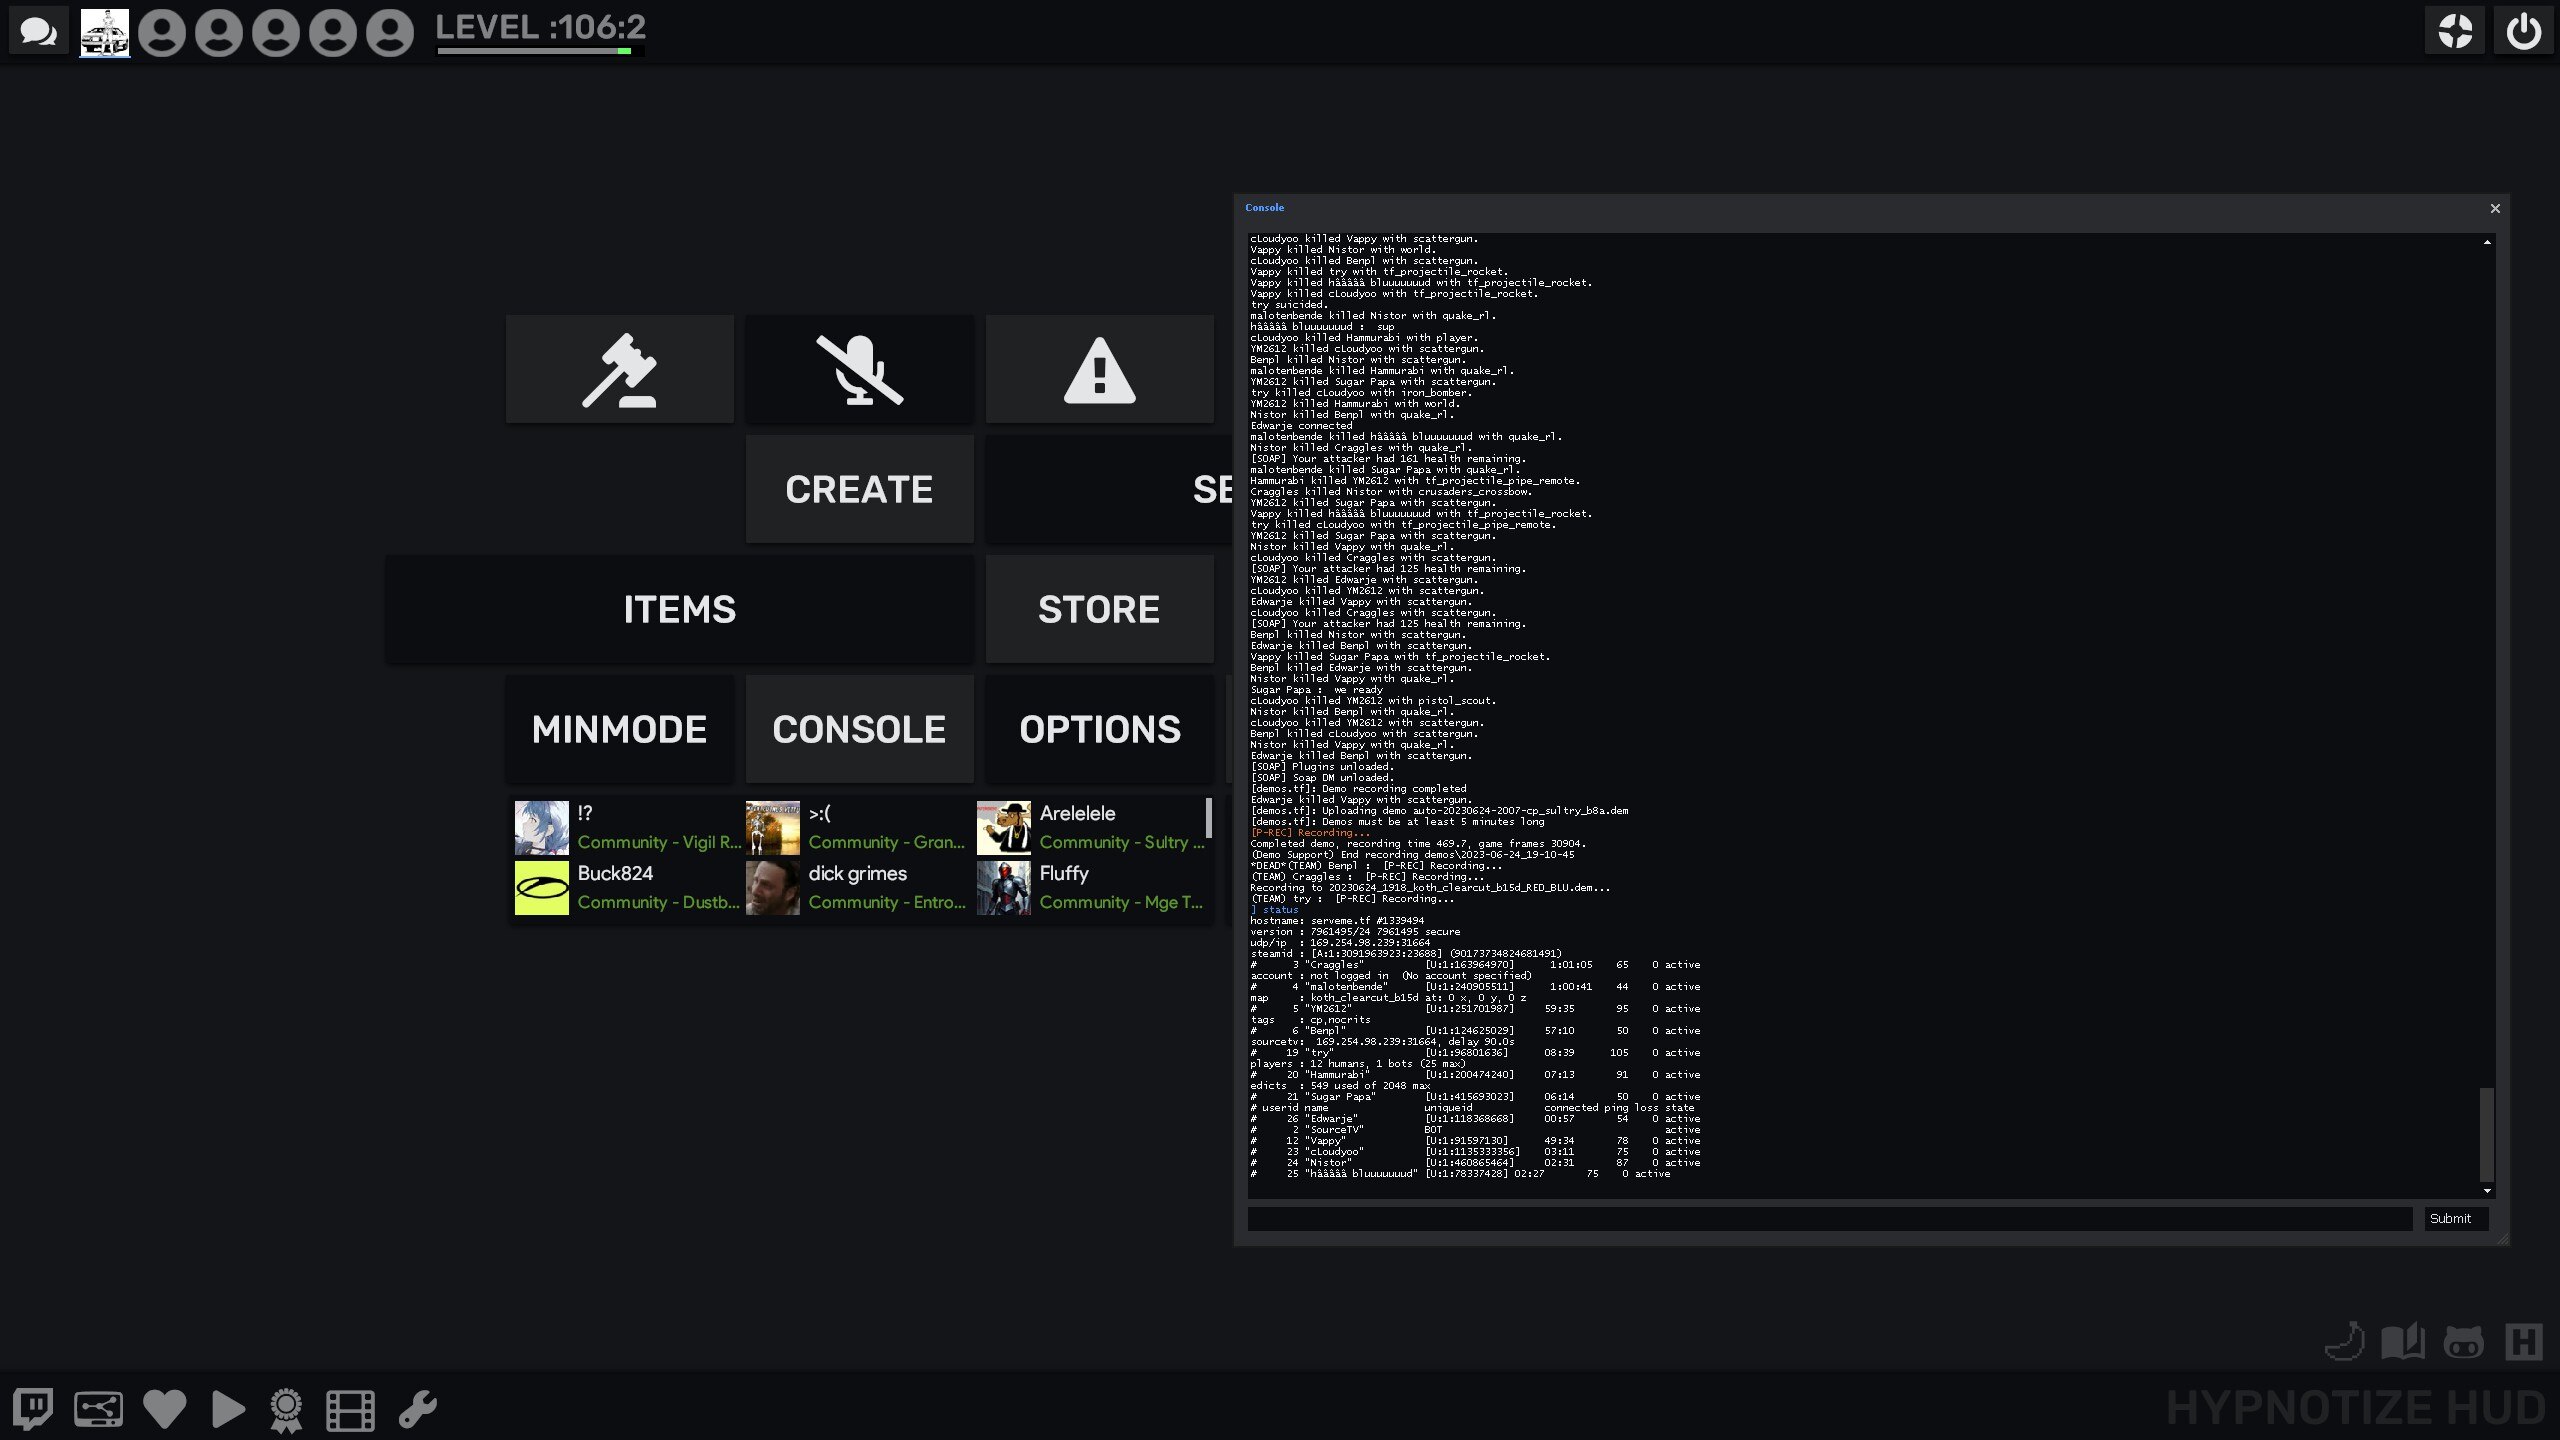The height and width of the screenshot is (1440, 2560).
Task: Open the chat bubbles icon top-left
Action: (x=38, y=32)
